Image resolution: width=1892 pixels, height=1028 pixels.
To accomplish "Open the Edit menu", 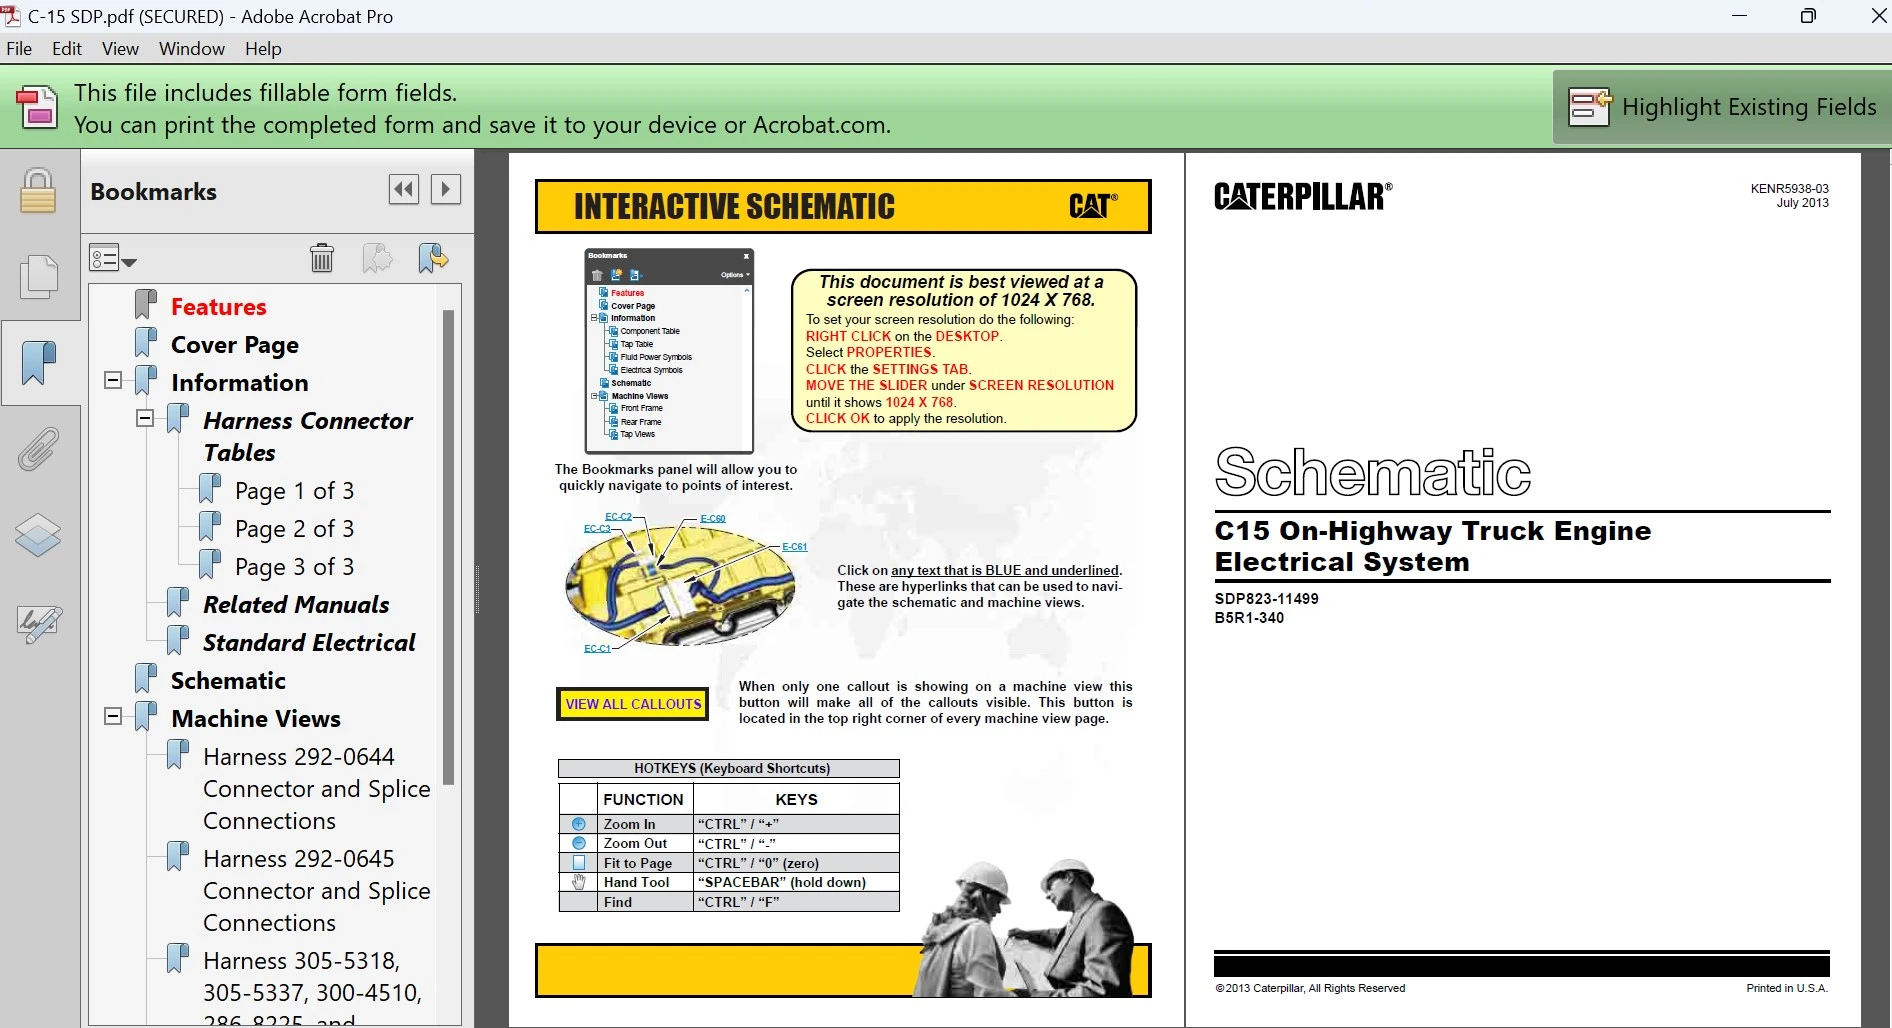I will tap(67, 48).
